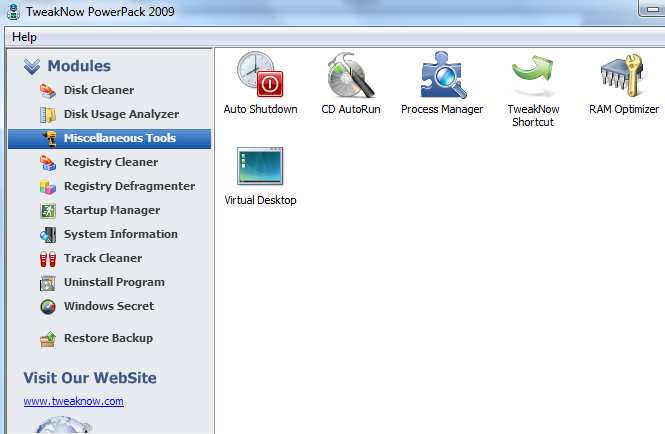Click the Restore Backup box icon
The height and width of the screenshot is (434, 665).
[48, 339]
